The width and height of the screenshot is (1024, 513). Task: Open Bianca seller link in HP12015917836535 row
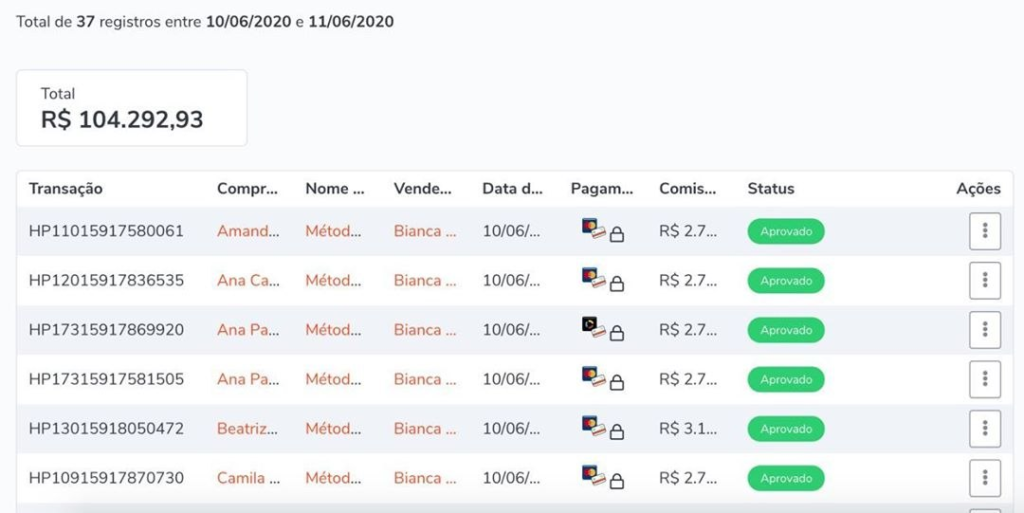pyautogui.click(x=425, y=281)
